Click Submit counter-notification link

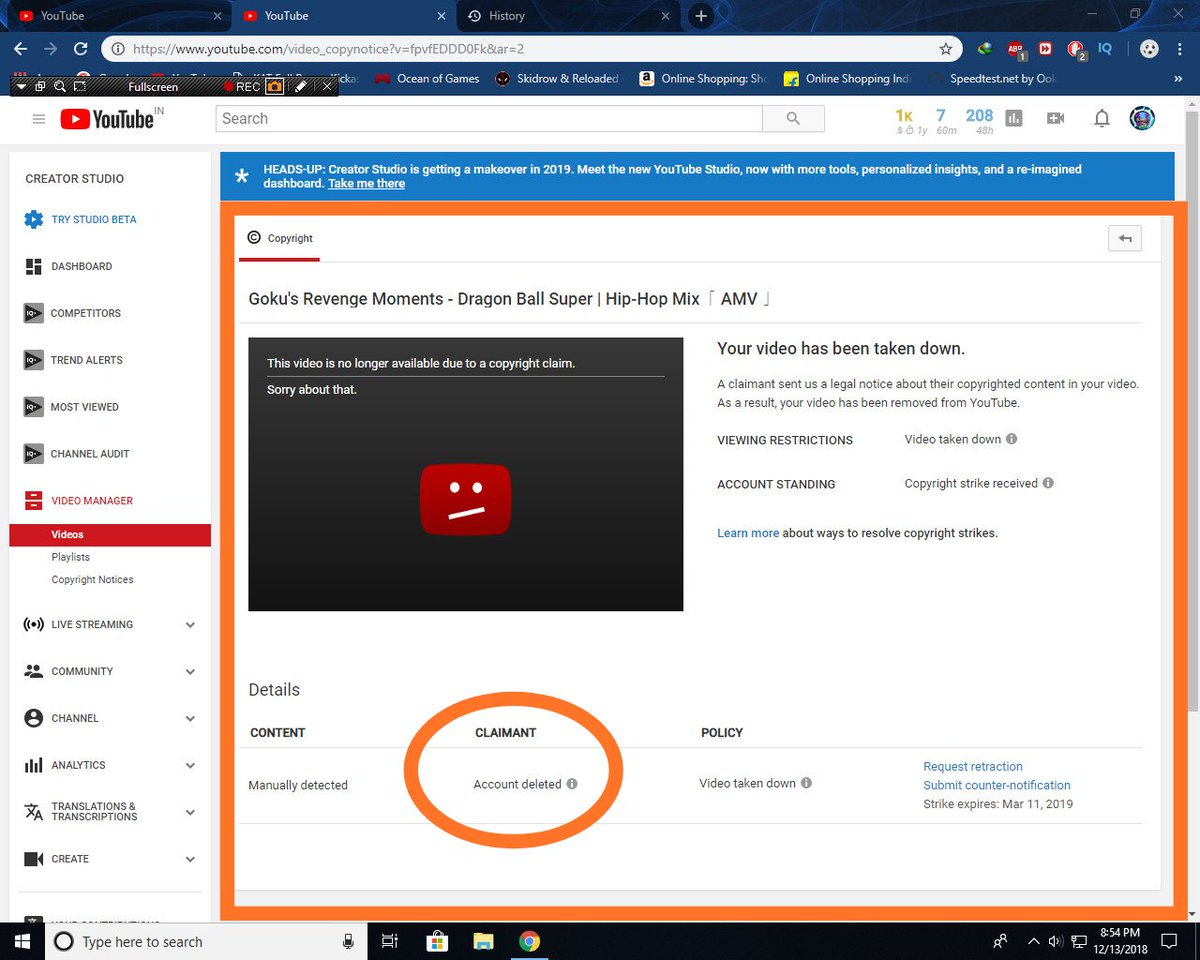(997, 786)
